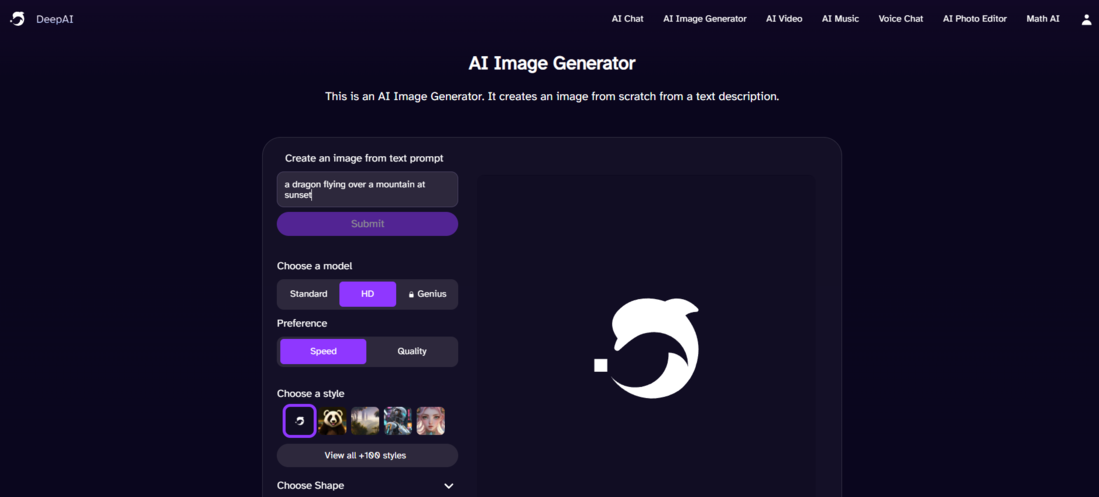Open the user profile account icon
1099x497 pixels.
(x=1087, y=19)
